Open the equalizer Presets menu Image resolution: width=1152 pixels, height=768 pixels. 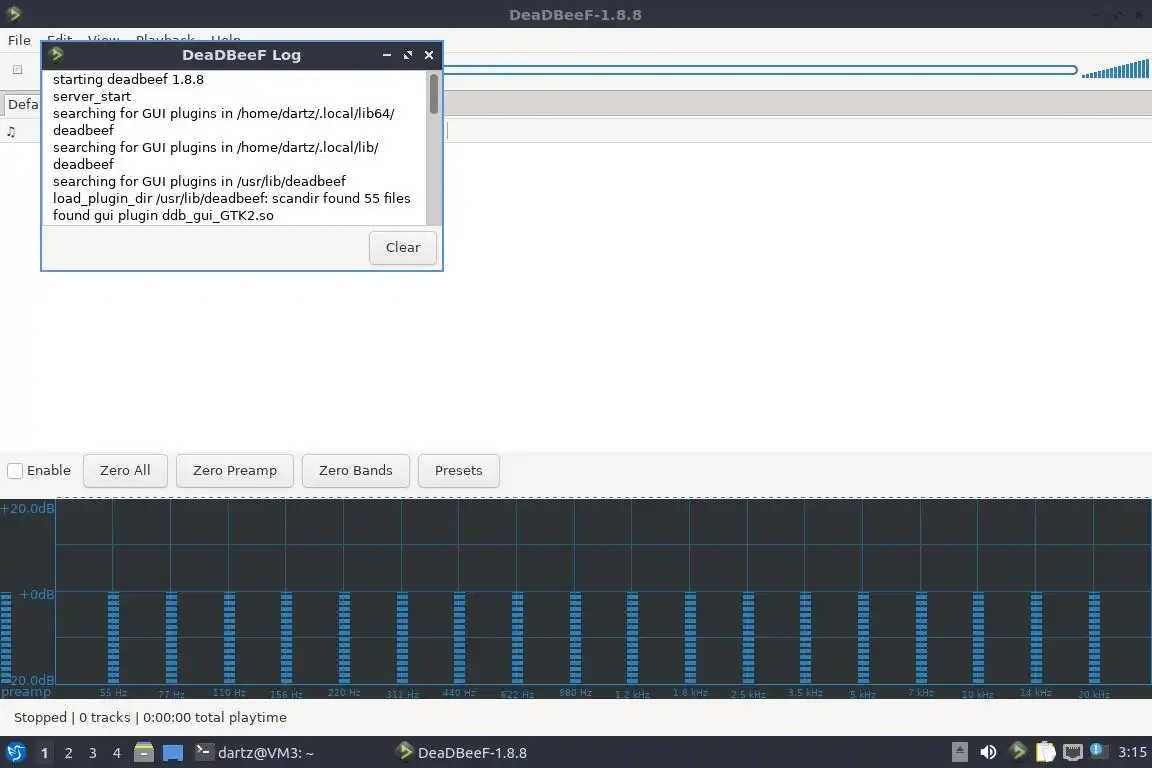point(458,470)
